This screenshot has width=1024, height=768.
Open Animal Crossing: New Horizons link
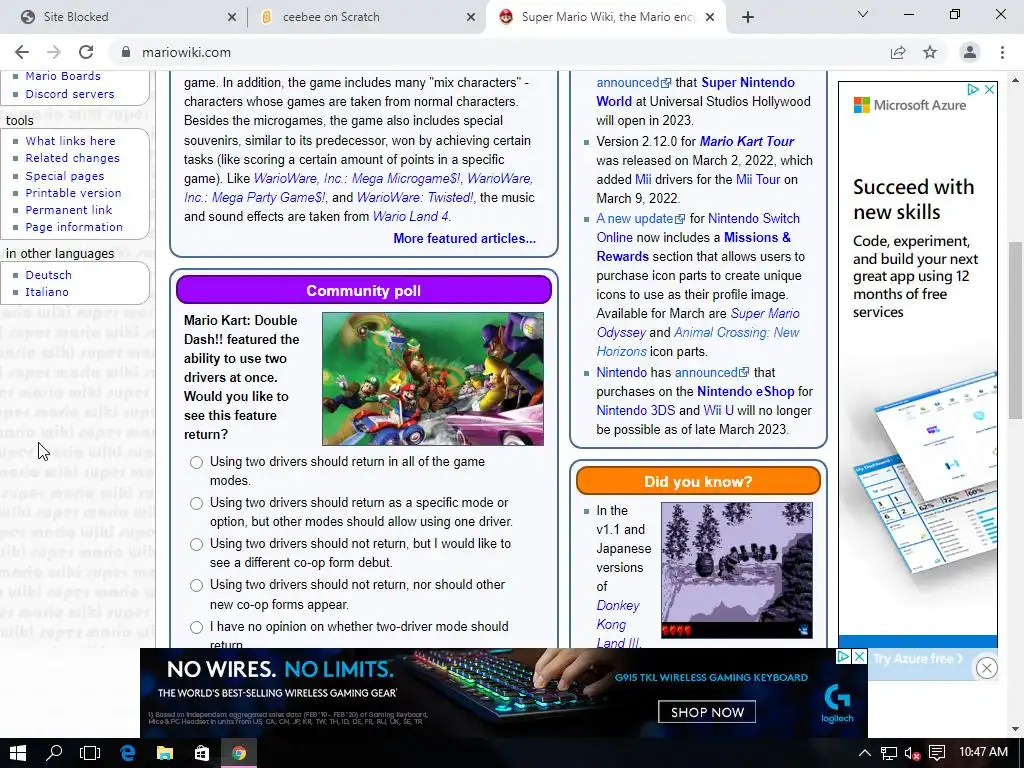pos(697,342)
